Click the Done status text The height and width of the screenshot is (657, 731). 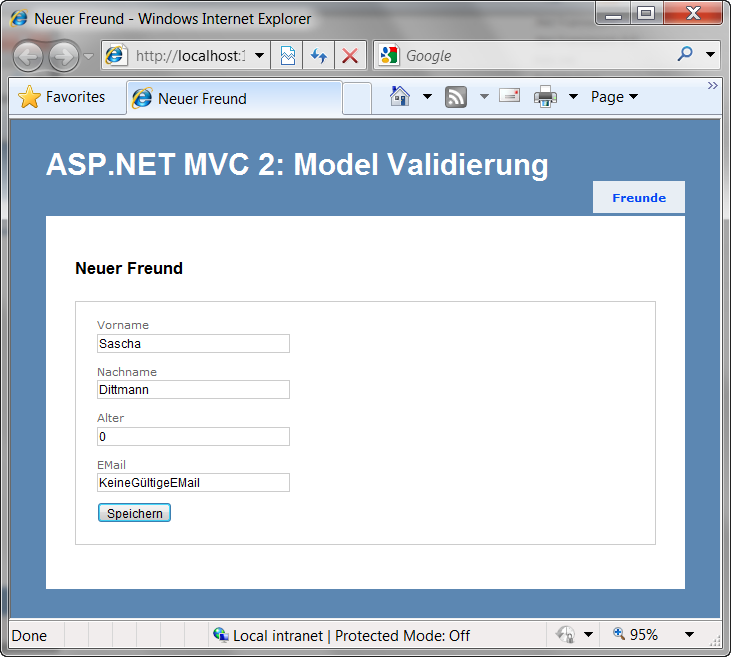[29, 636]
